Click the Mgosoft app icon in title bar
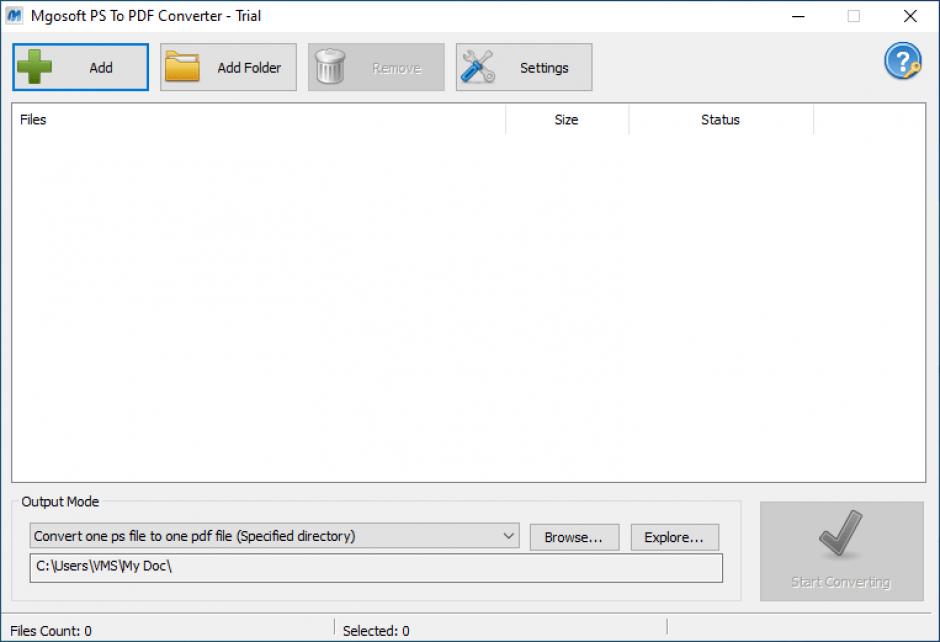This screenshot has width=940, height=642. click(x=14, y=16)
